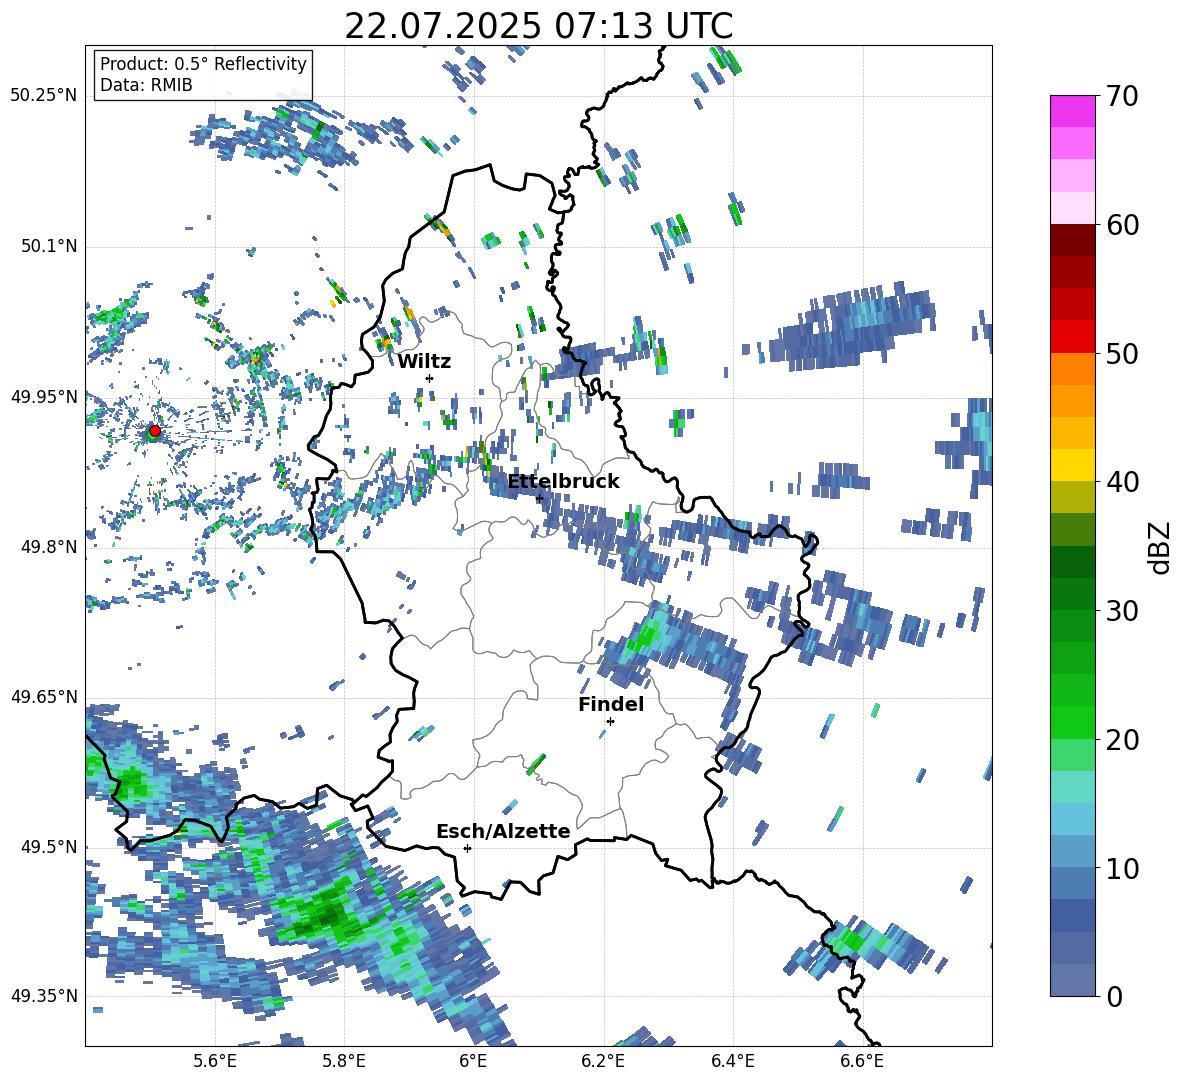Pick the slate blue swatch just above 0 dBZ
This screenshot has height=1081, width=1184.
pyautogui.click(x=1072, y=980)
